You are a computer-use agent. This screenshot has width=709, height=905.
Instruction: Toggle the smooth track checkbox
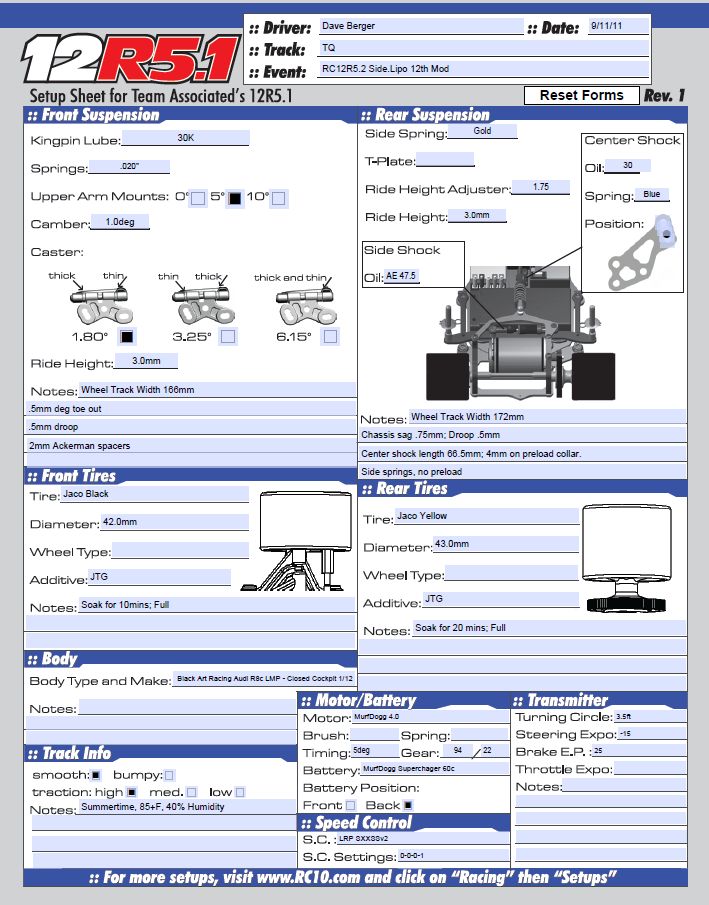96,775
